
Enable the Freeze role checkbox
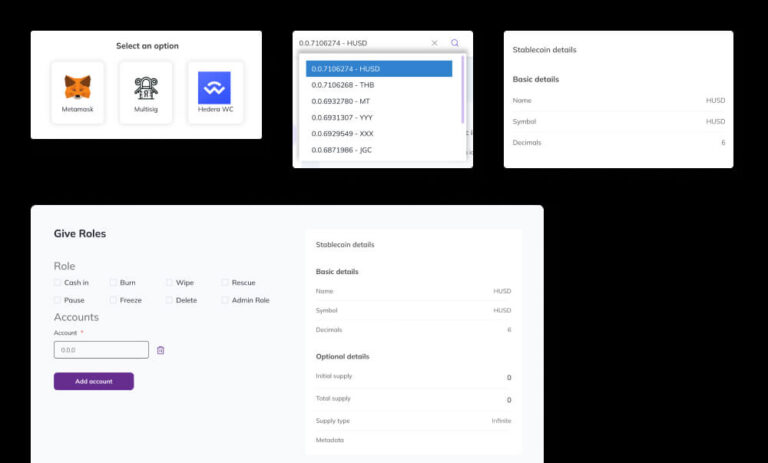tap(113, 300)
